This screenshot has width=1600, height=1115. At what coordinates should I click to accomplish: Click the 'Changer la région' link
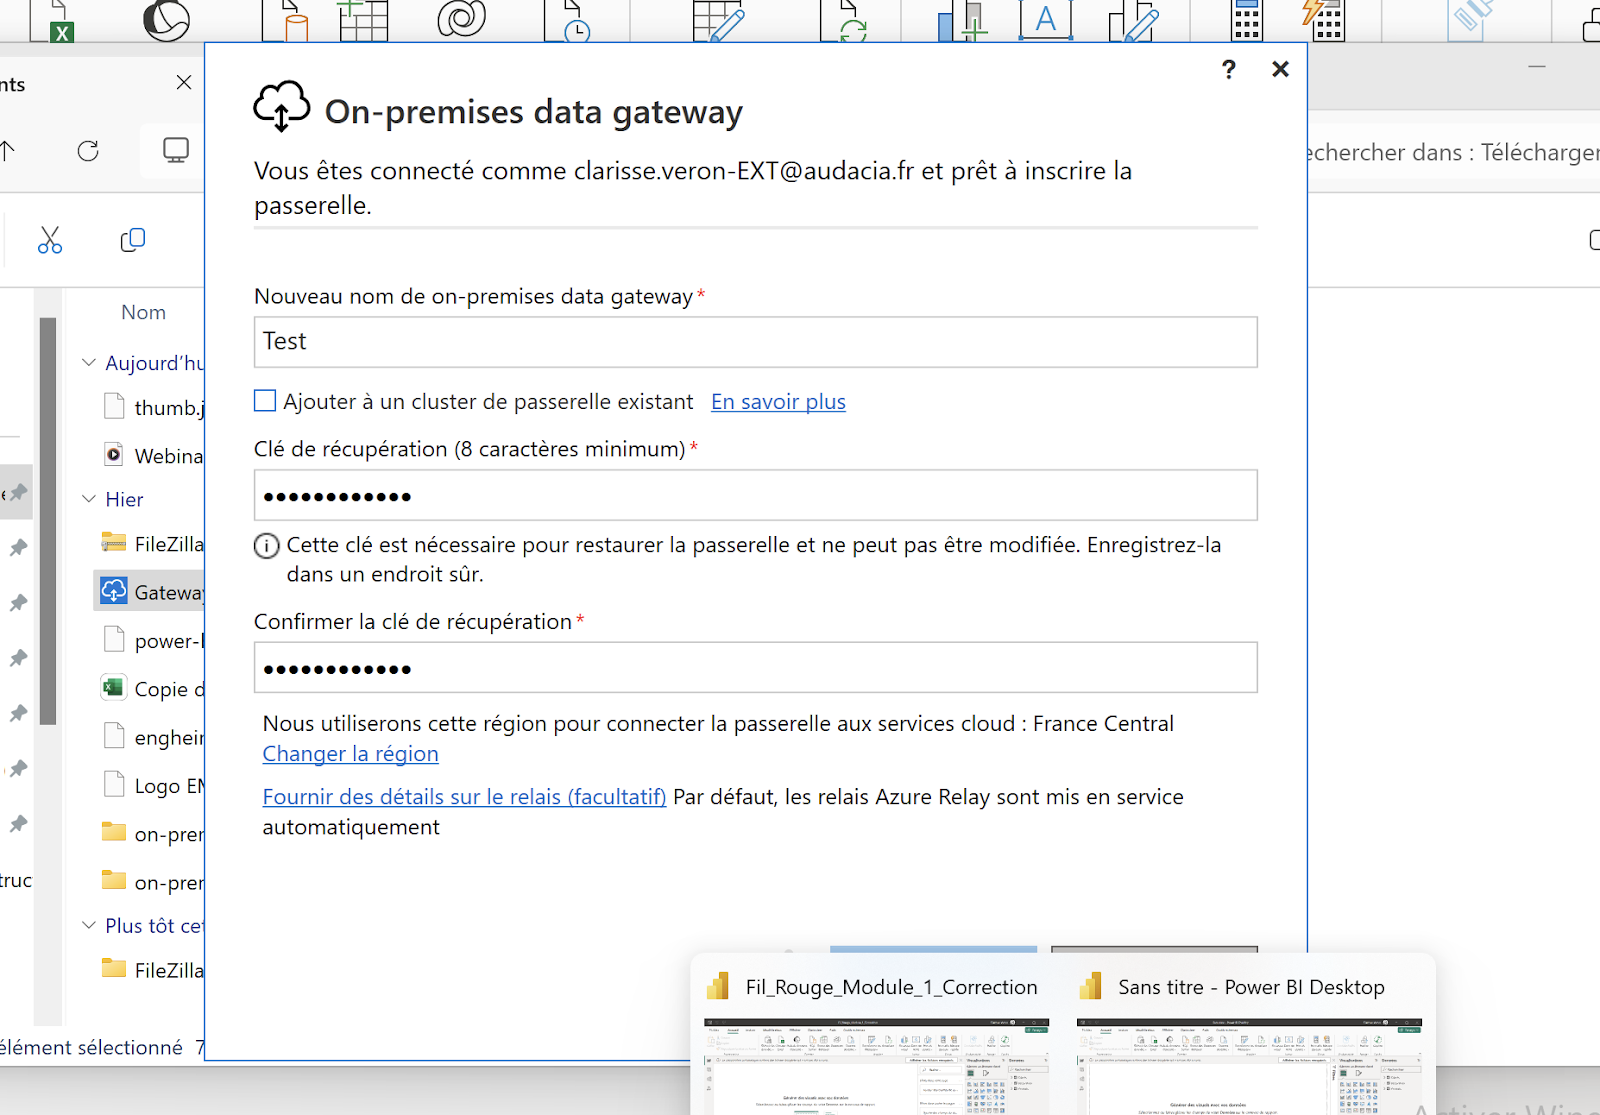coord(350,754)
